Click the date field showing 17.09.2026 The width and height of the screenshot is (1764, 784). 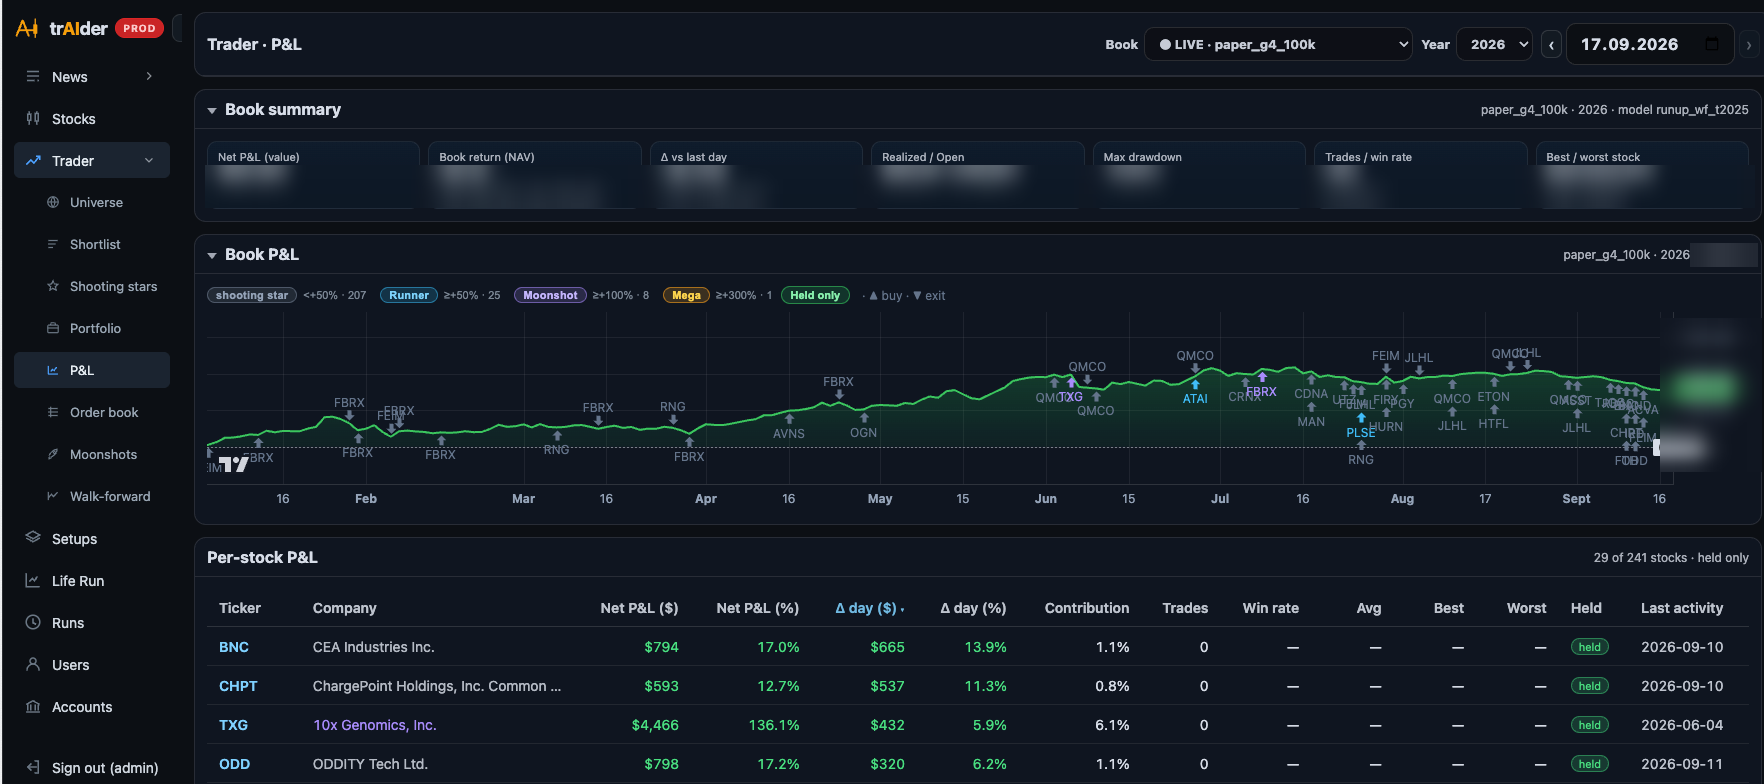[1650, 44]
